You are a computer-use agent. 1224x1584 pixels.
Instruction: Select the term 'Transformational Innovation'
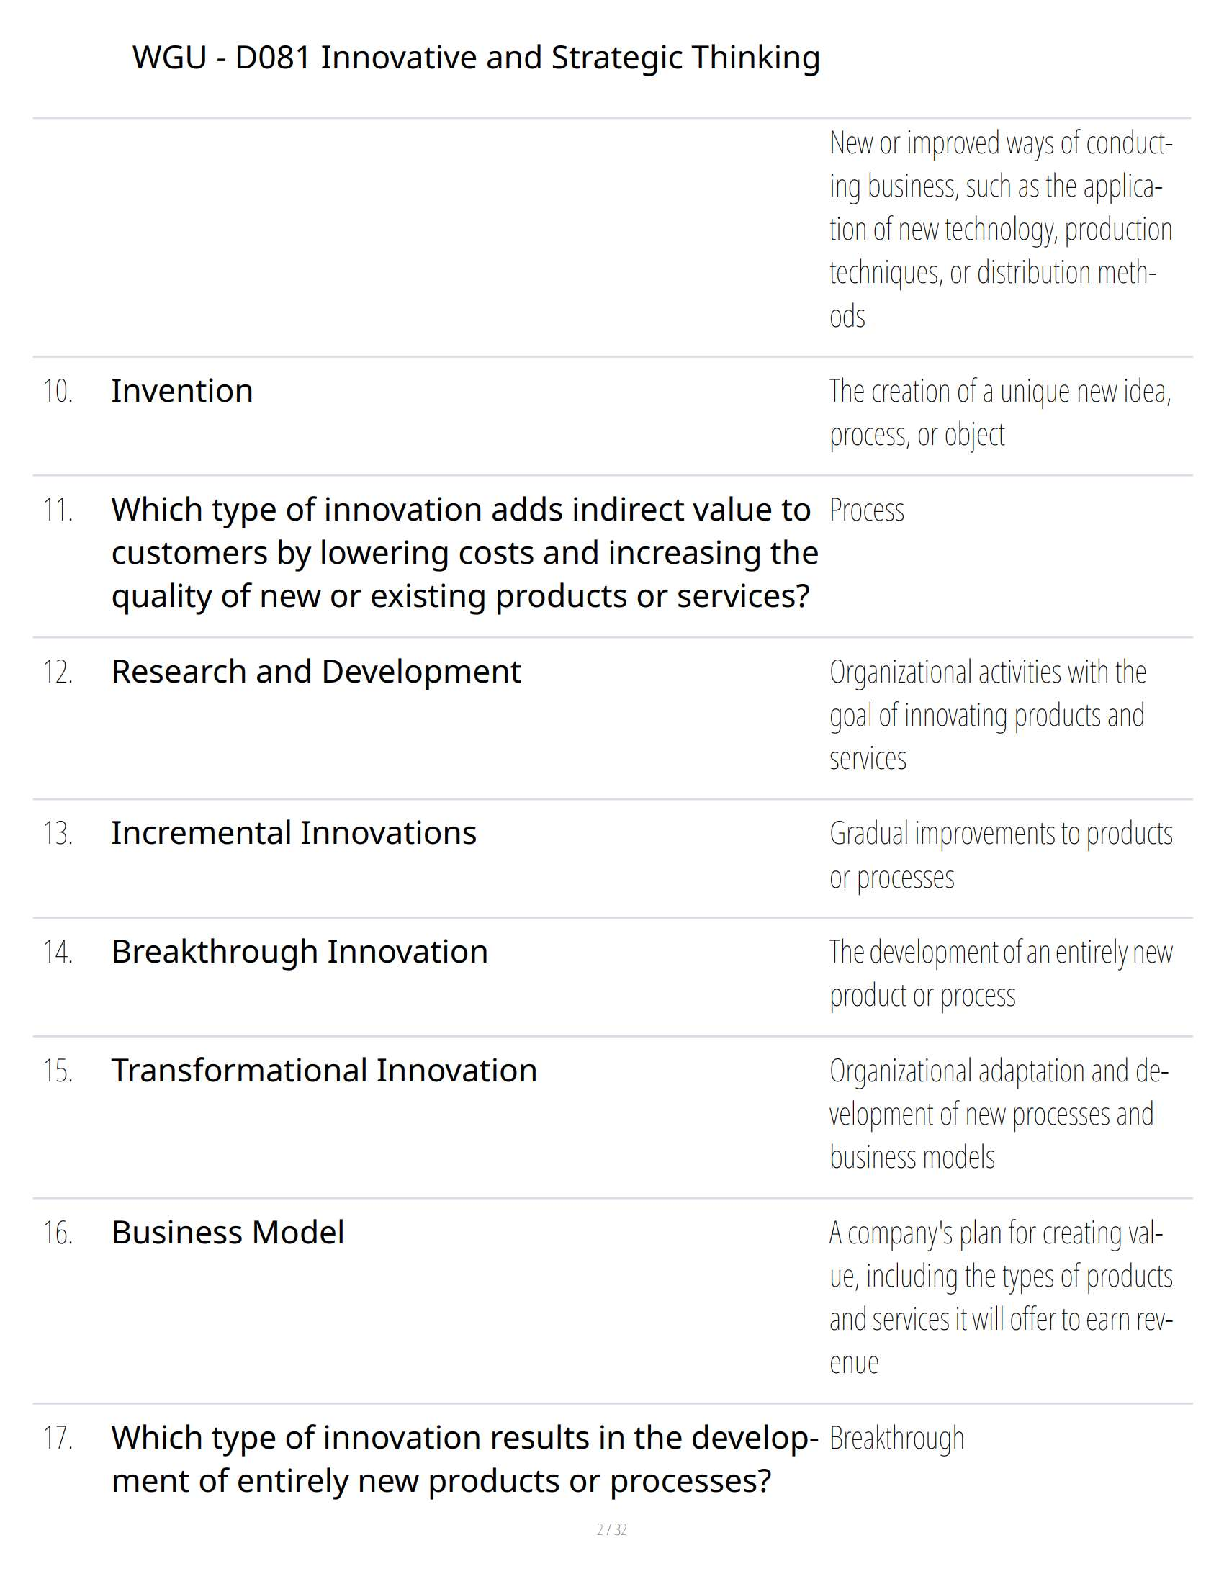click(324, 1071)
